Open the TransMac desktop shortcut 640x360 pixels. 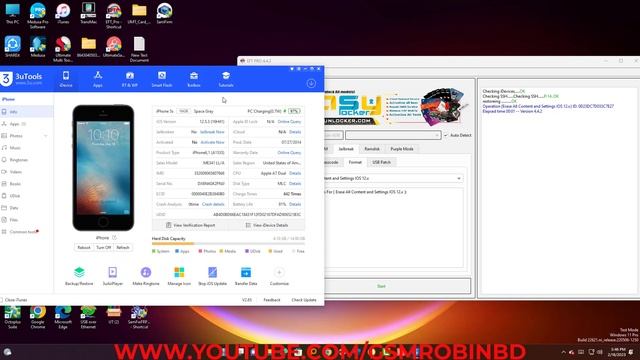click(88, 13)
